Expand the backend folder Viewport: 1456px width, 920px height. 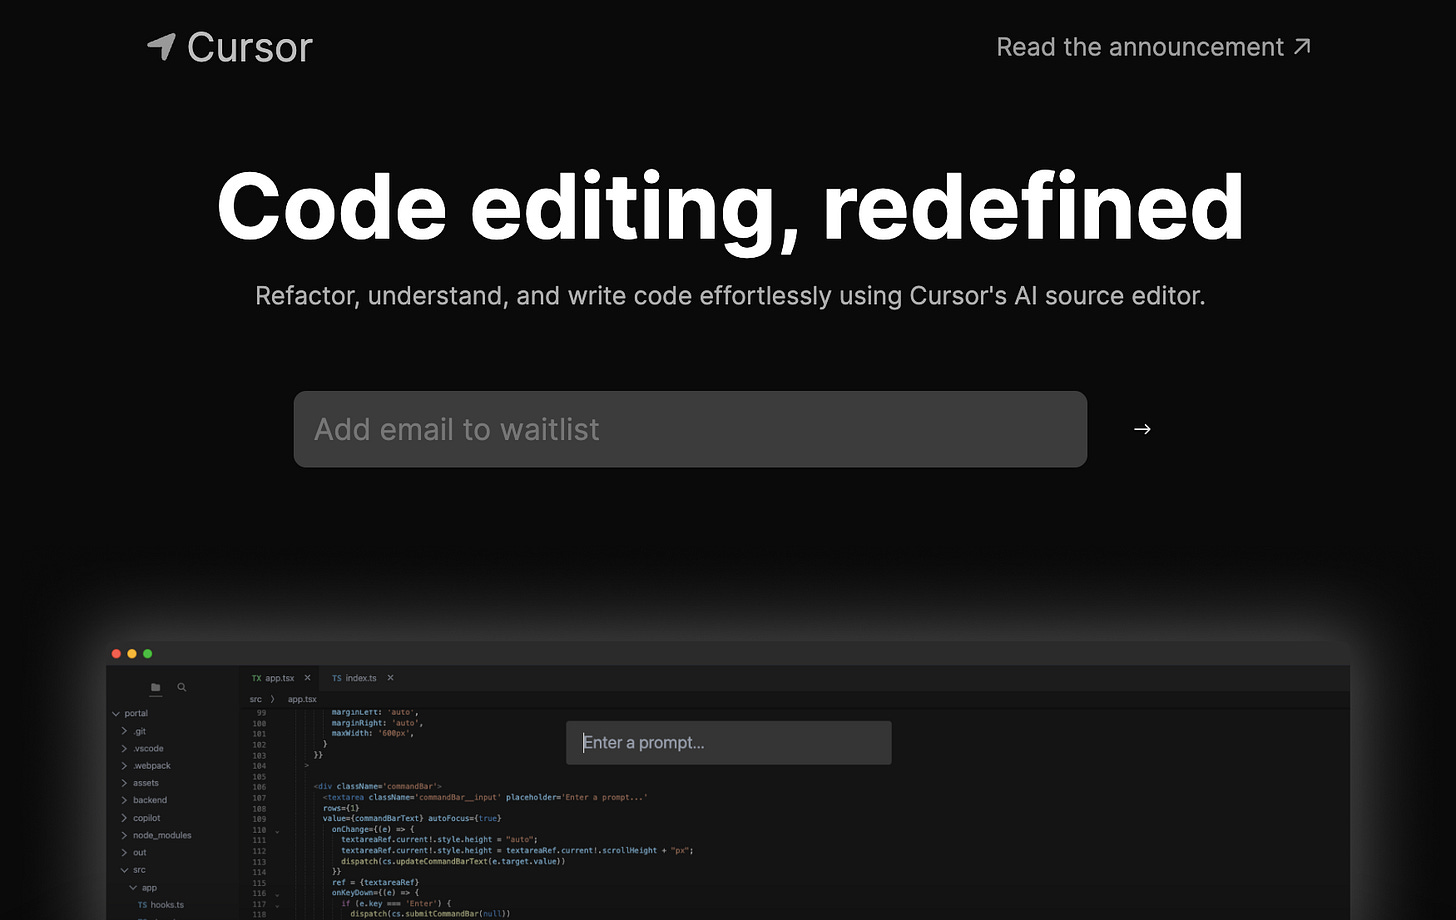point(144,800)
